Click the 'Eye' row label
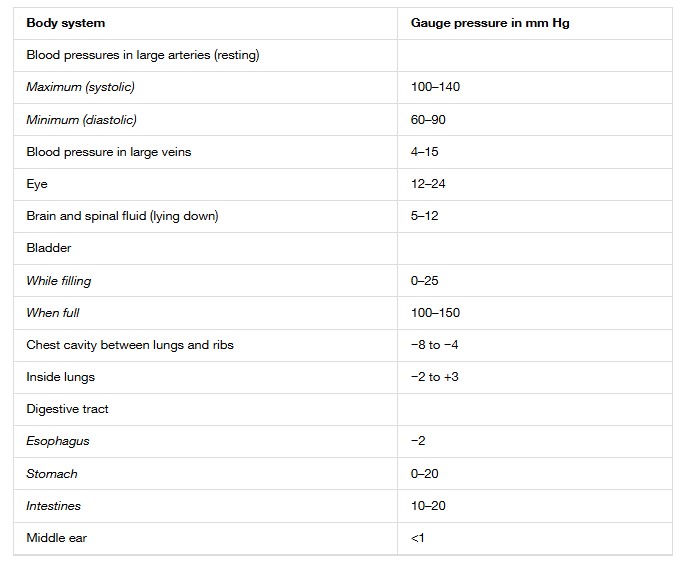The width and height of the screenshot is (677, 561). point(37,184)
